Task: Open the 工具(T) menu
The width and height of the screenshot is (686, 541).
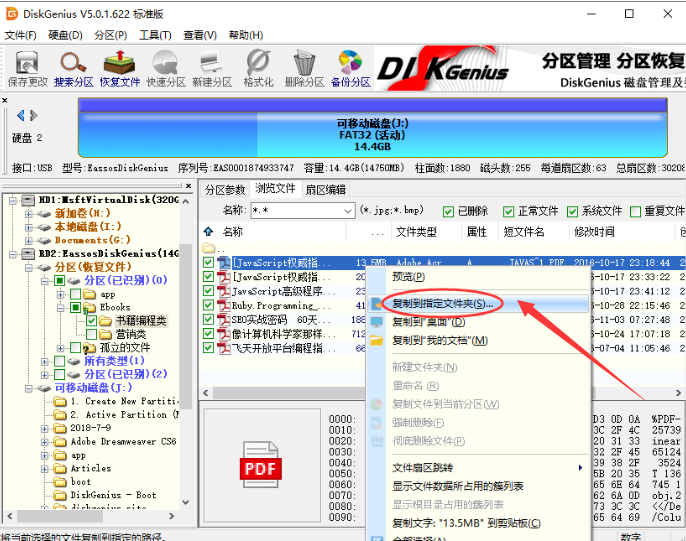Action: (155, 35)
